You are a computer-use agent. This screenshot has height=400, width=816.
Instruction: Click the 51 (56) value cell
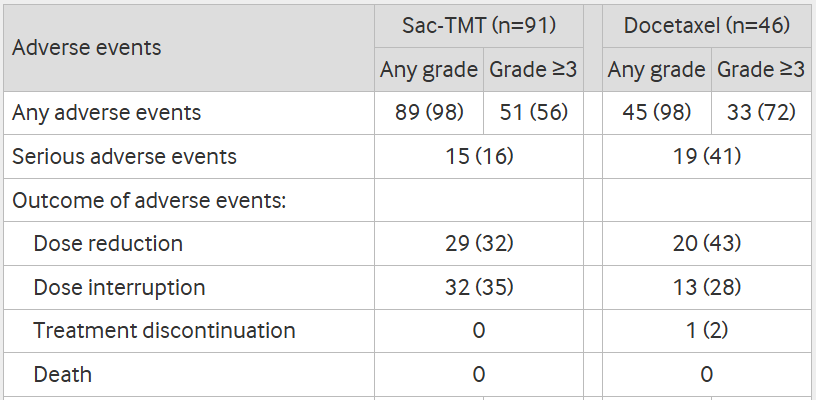point(533,113)
